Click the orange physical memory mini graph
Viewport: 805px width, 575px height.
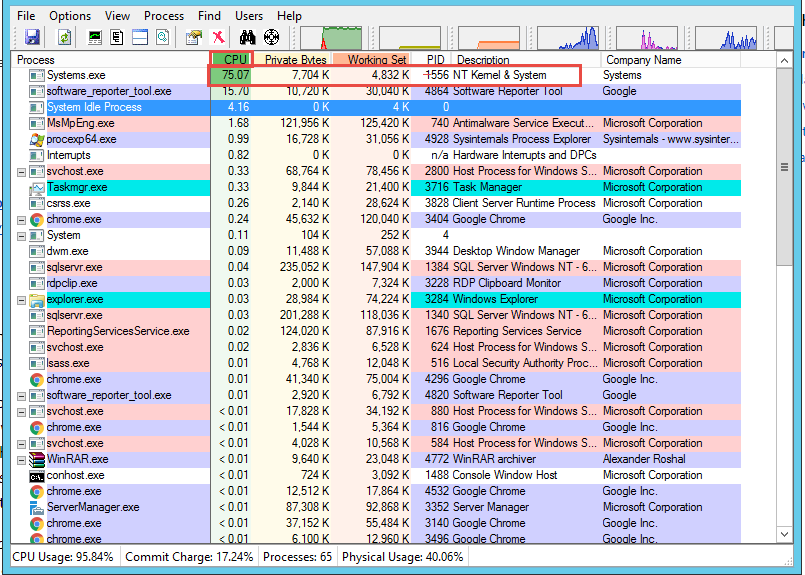[x=489, y=38]
